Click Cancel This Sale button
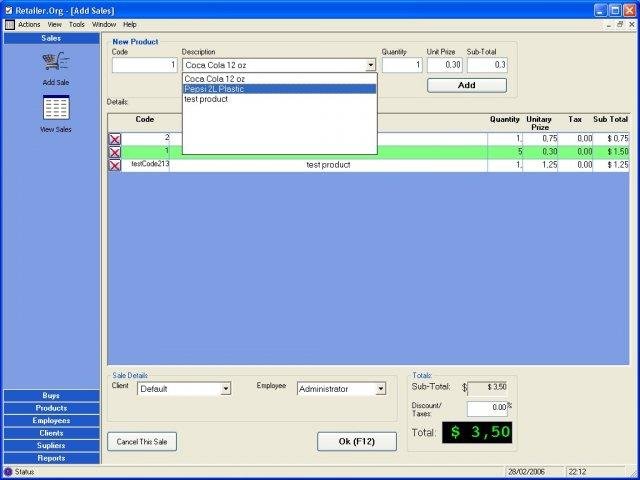The image size is (640, 480). [x=142, y=442]
